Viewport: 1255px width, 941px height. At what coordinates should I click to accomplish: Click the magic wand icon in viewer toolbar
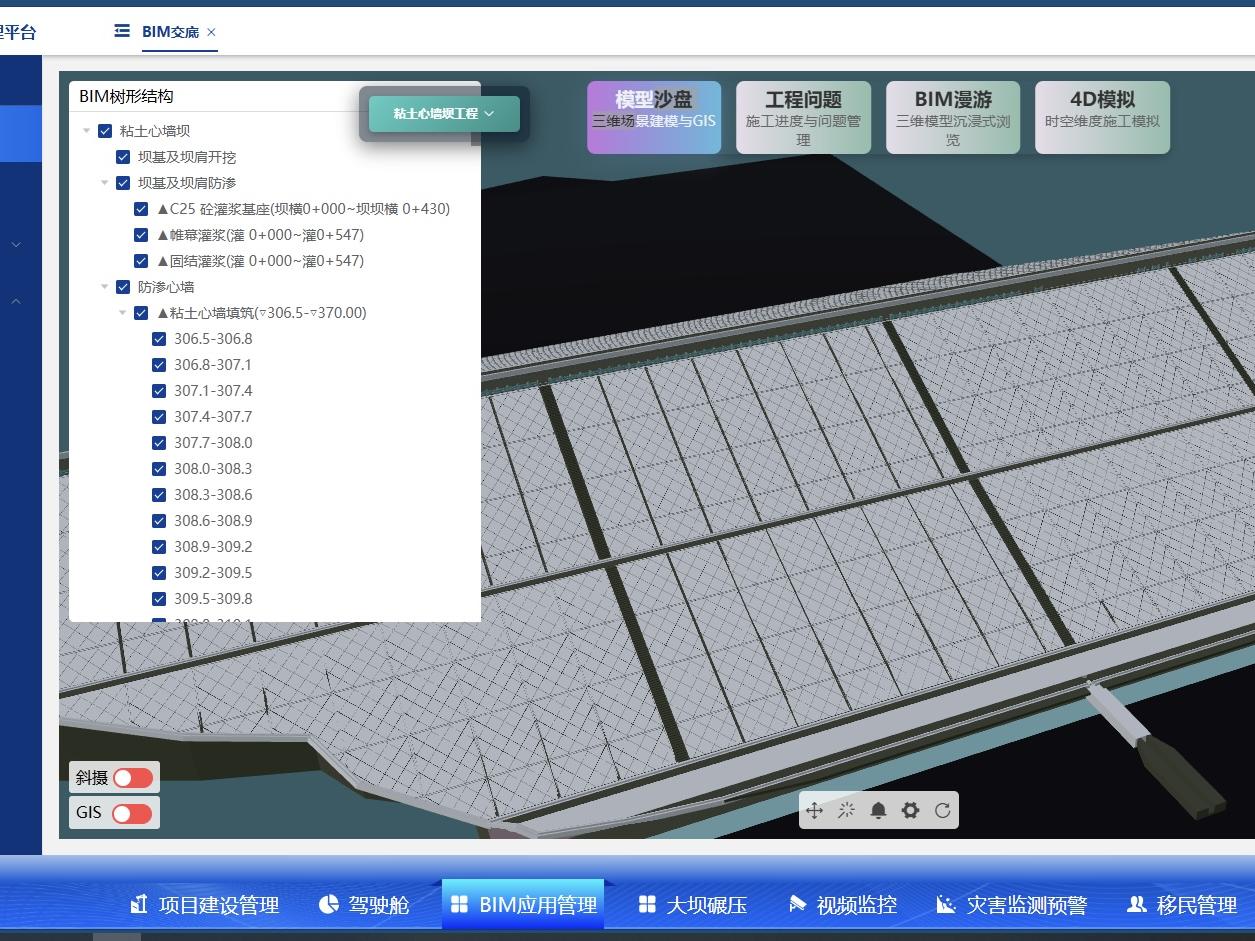tap(846, 811)
